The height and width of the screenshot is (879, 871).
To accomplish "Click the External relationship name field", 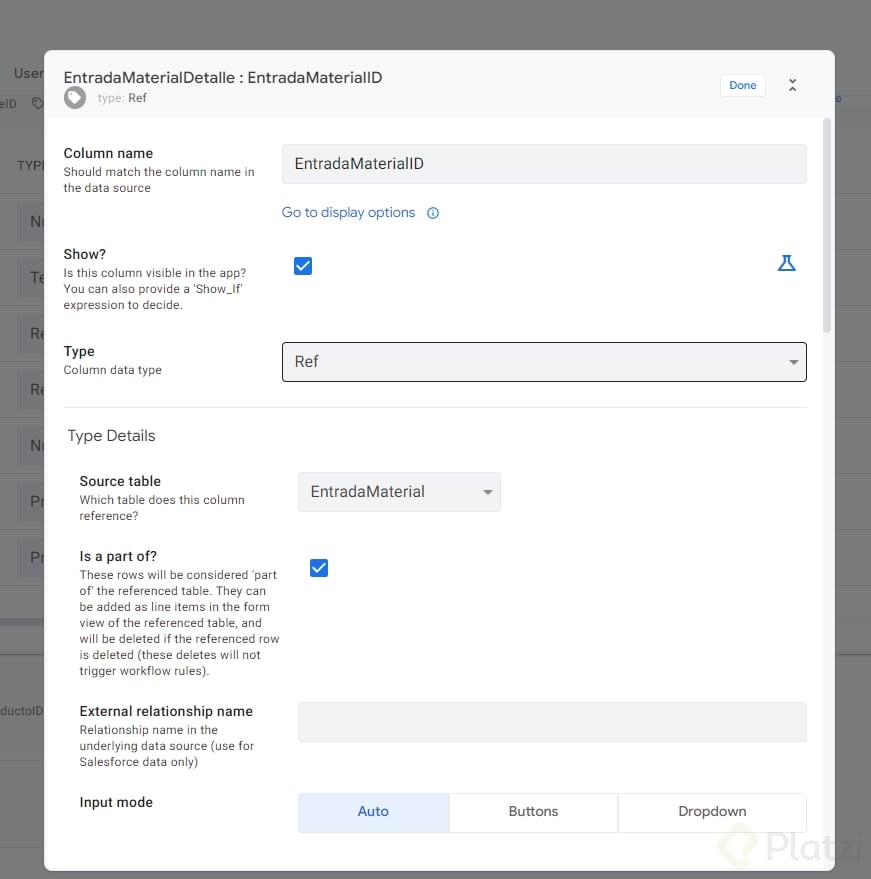I will click(x=552, y=721).
